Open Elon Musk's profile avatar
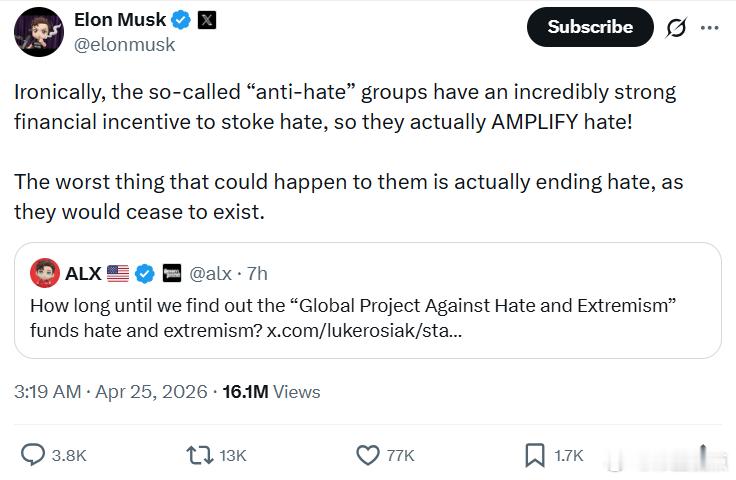 tap(39, 31)
